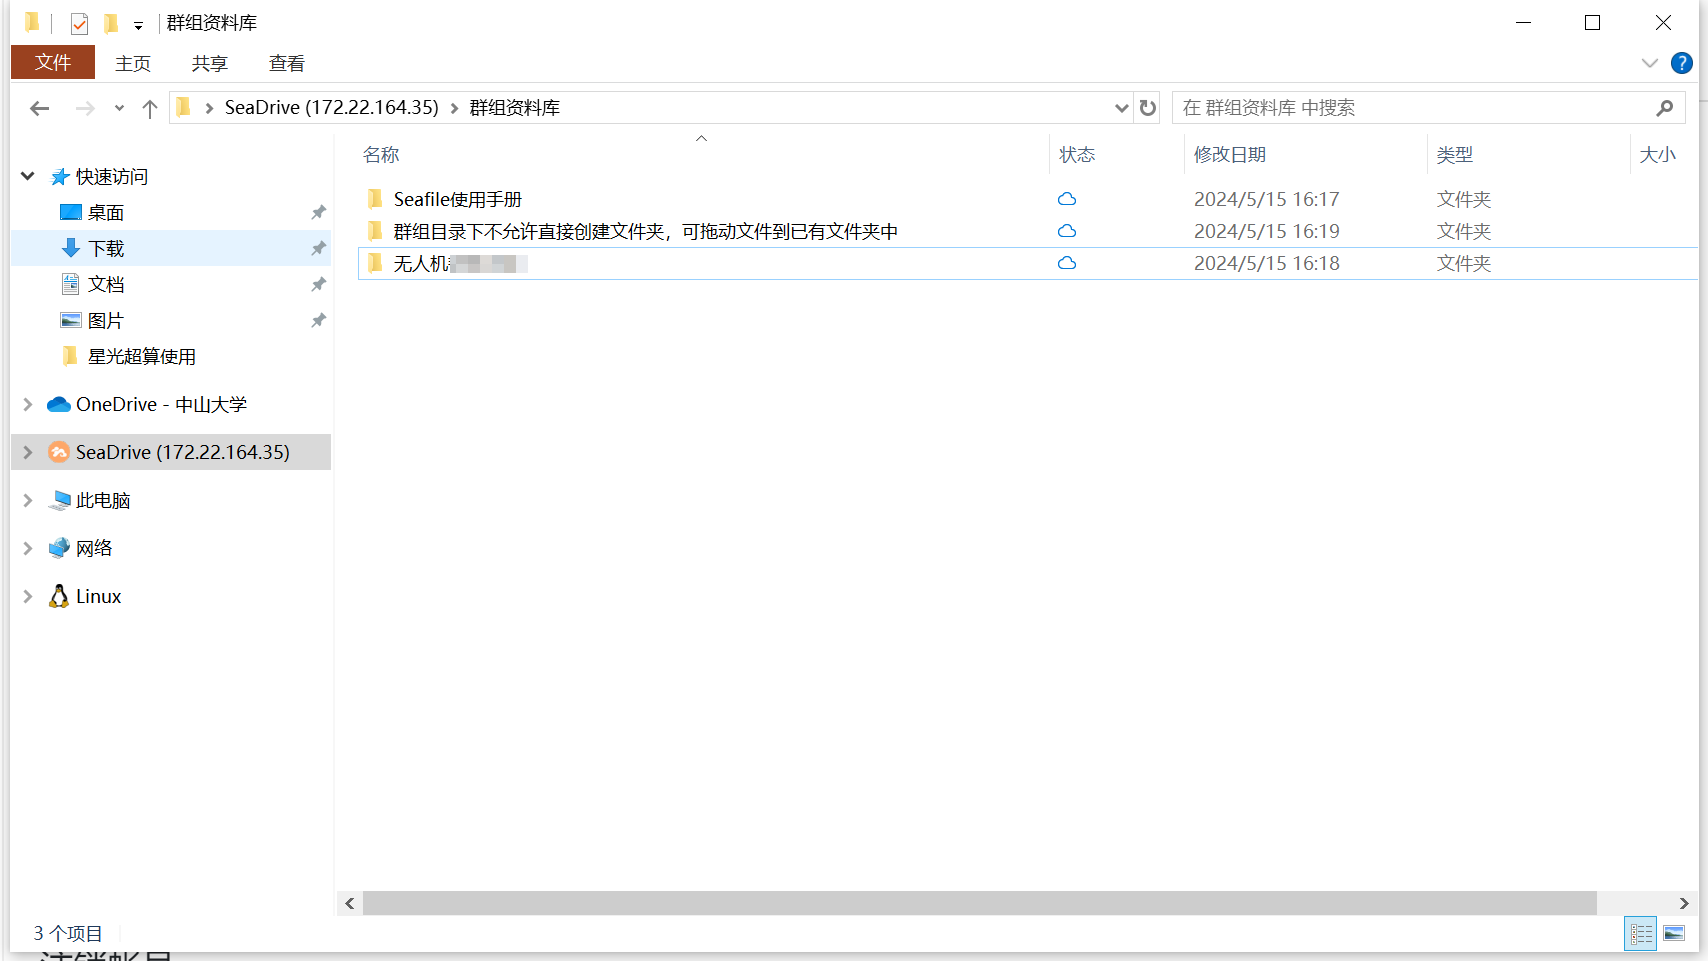The width and height of the screenshot is (1708, 961).
Task: Collapse the 快速访问 tree section
Action: coord(28,176)
